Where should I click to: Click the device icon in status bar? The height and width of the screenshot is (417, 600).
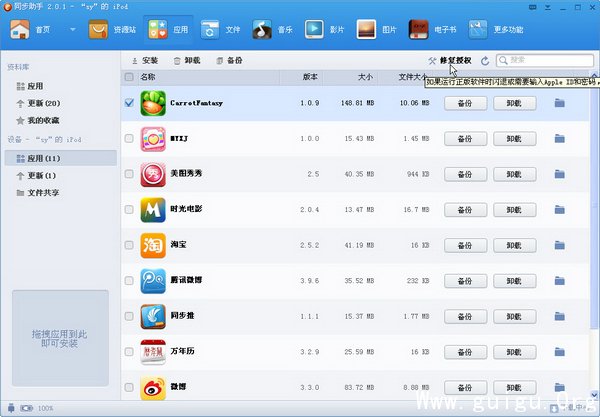pos(11,408)
